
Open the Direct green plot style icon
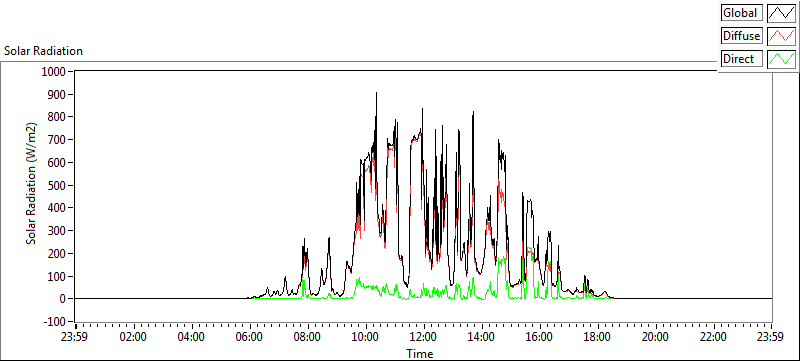pos(782,59)
